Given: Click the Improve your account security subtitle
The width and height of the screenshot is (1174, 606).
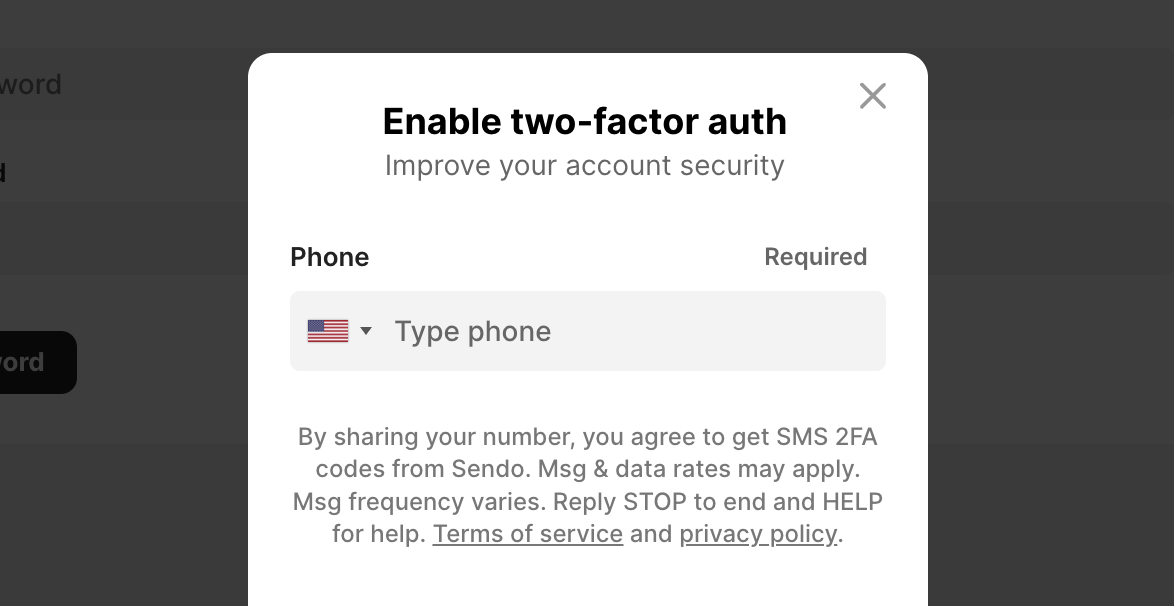Looking at the screenshot, I should point(585,166).
